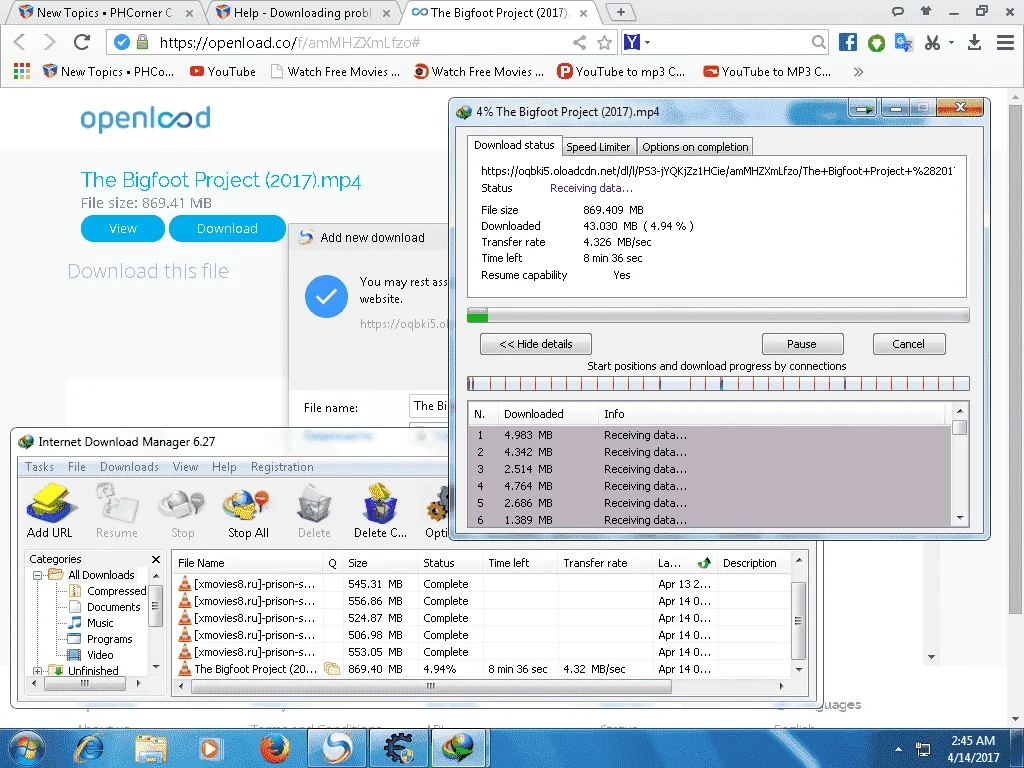The width and height of the screenshot is (1024, 768).
Task: Close the Categories panel
Action: 155,560
